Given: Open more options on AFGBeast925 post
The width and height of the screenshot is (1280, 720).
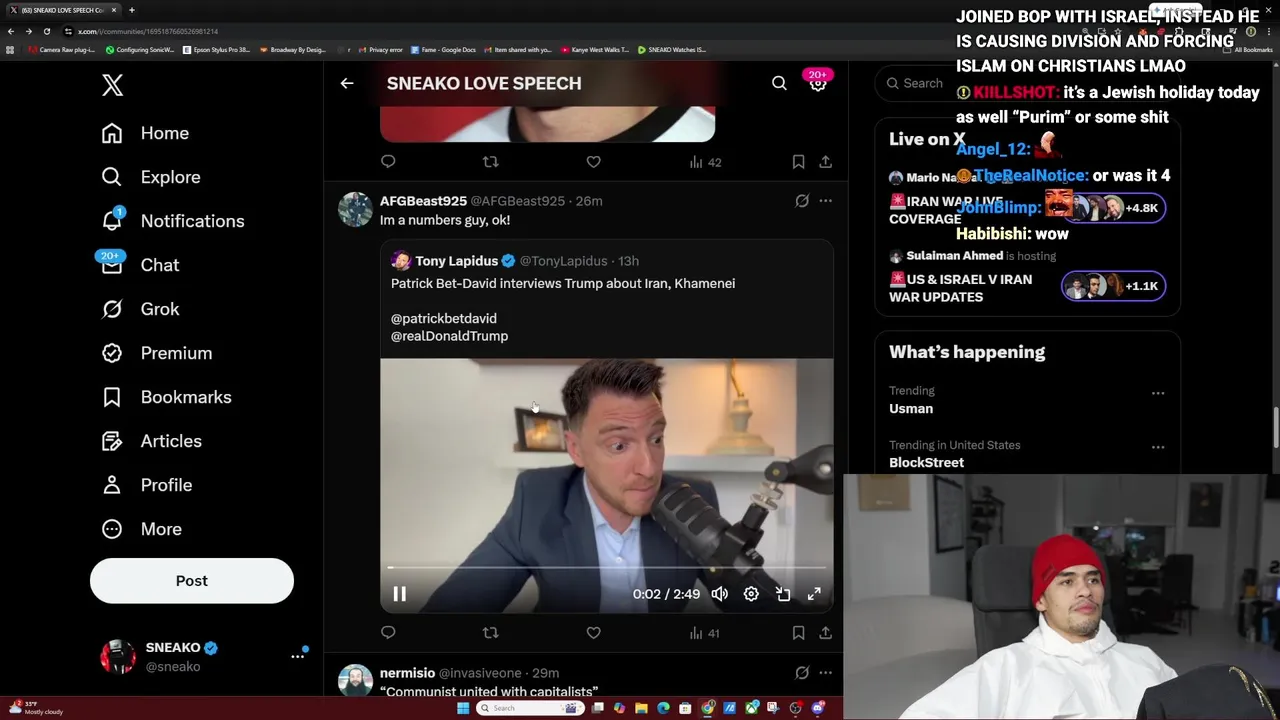Looking at the screenshot, I should coord(825,201).
